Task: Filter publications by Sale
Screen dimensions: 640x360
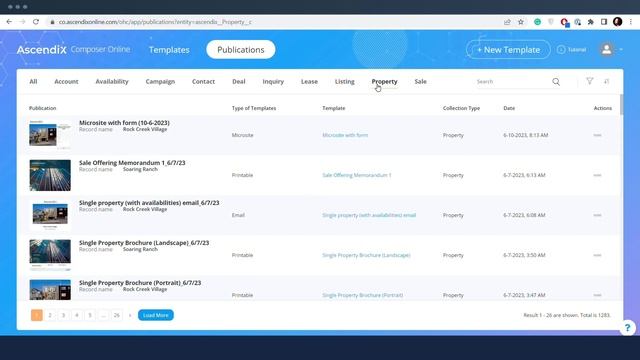Action: click(x=420, y=82)
